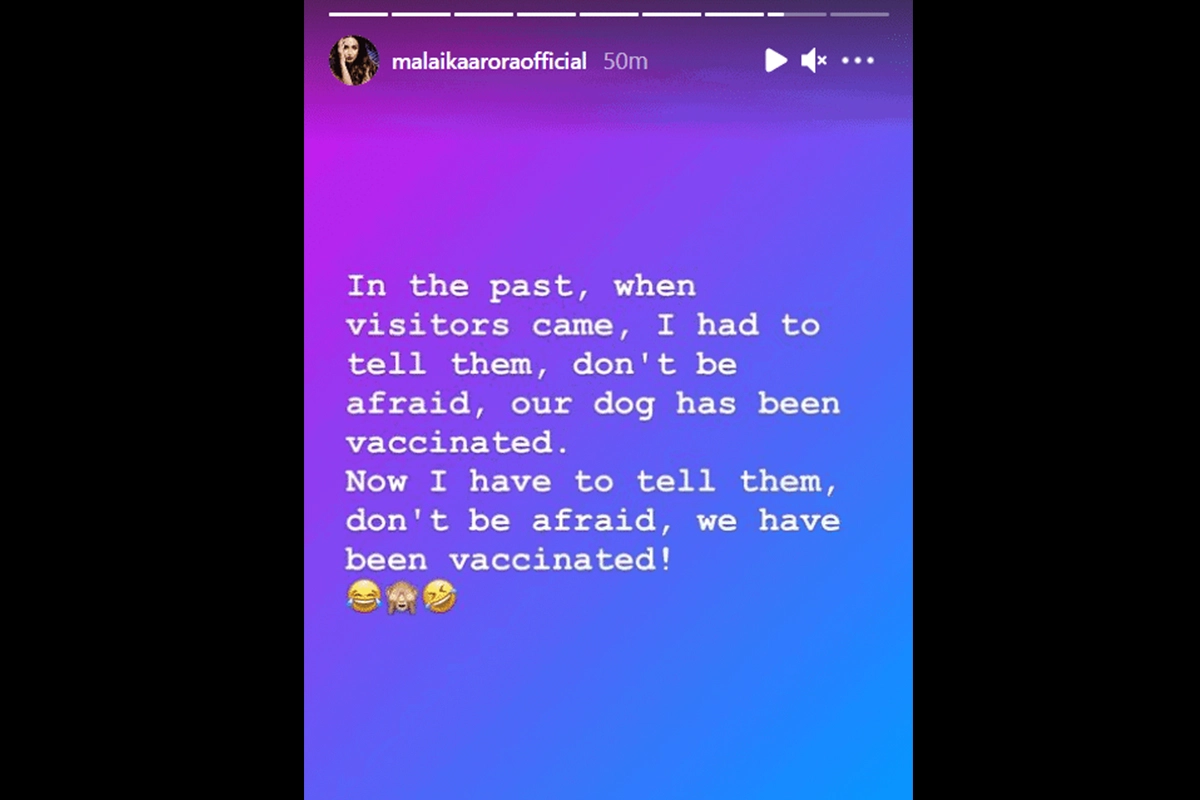This screenshot has height=800, width=1200.
Task: Open malaikaaroraofficial profile picture avatar
Action: (354, 61)
